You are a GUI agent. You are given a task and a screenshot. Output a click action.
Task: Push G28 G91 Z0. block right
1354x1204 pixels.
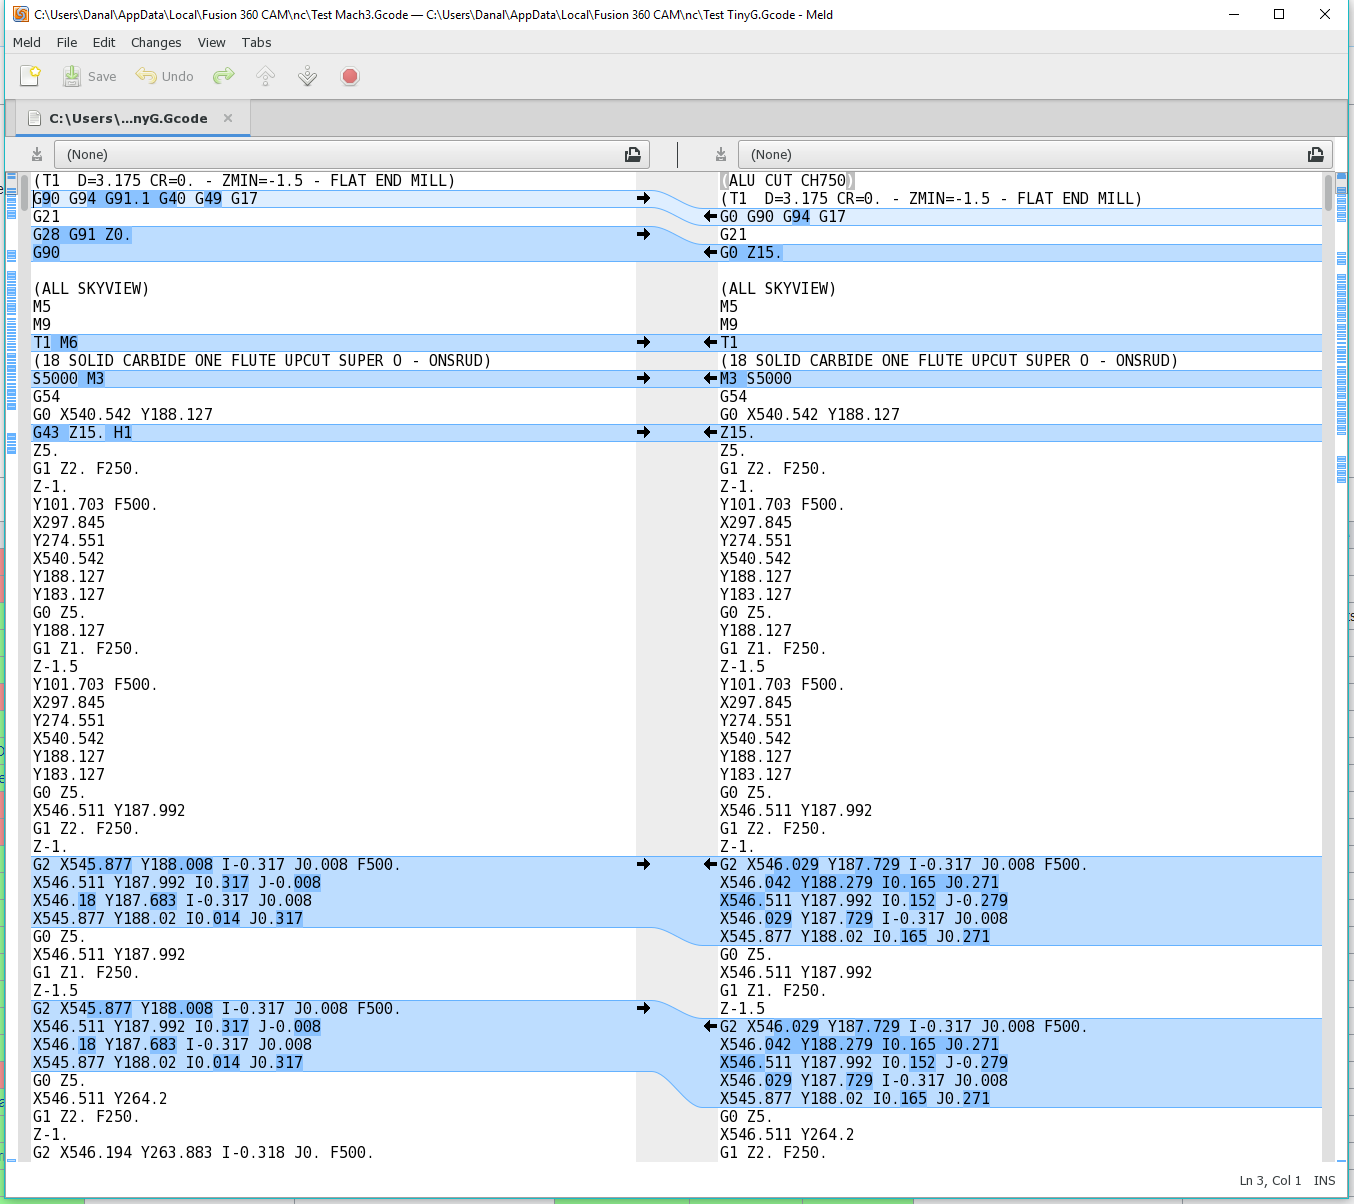pyautogui.click(x=644, y=234)
